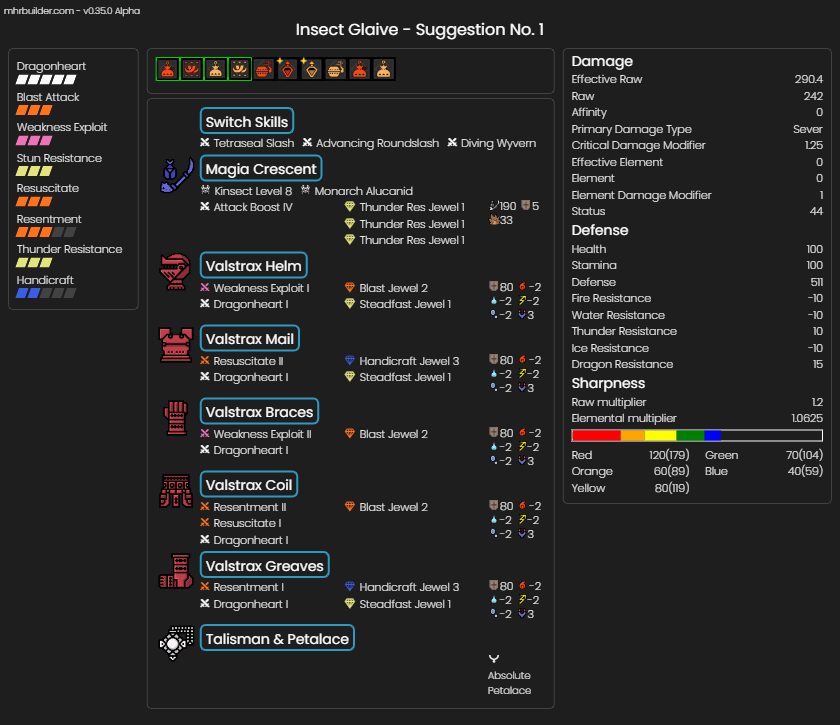840x725 pixels.
Task: Click the blue segment of sharpness bar
Action: (x=712, y=435)
